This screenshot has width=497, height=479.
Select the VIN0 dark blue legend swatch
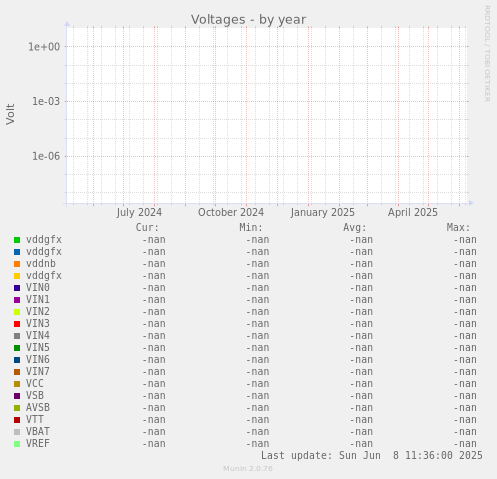17,288
